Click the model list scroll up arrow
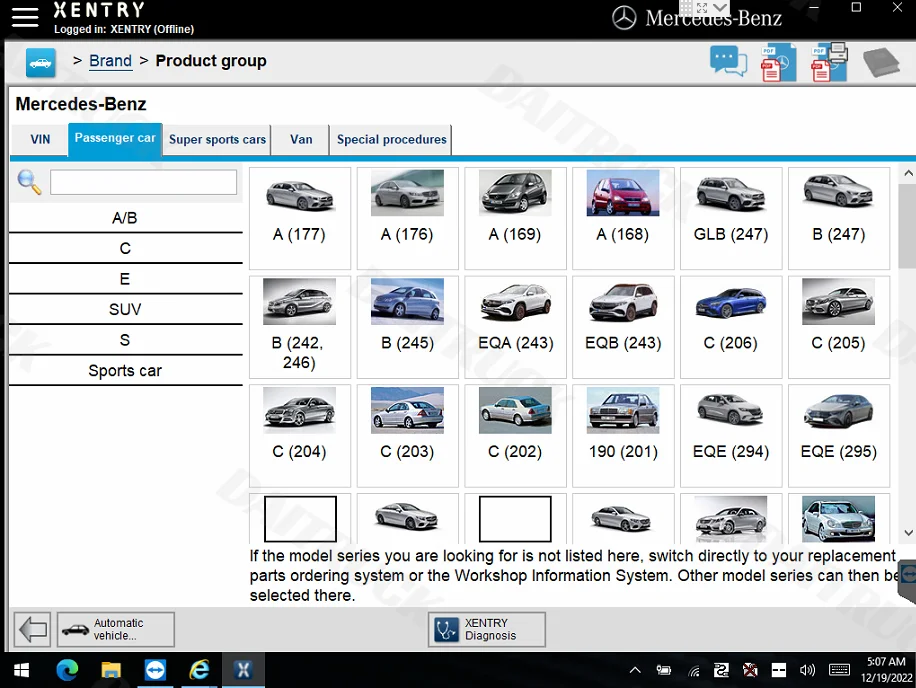 coord(908,173)
